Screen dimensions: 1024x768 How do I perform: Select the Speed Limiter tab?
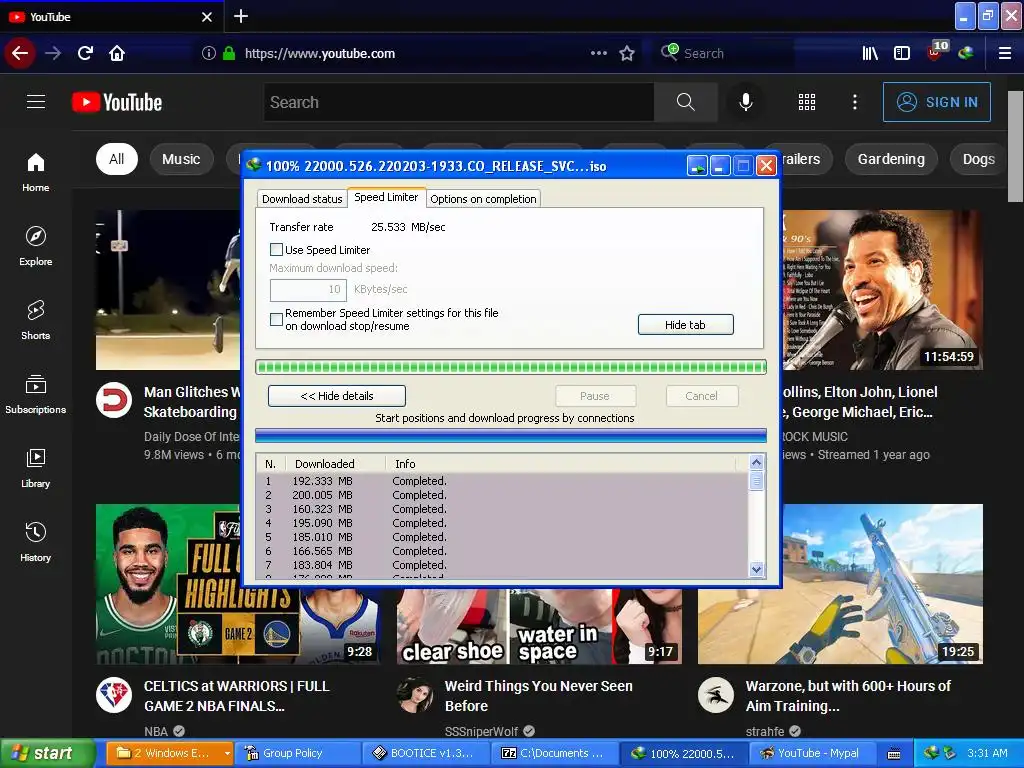point(386,197)
